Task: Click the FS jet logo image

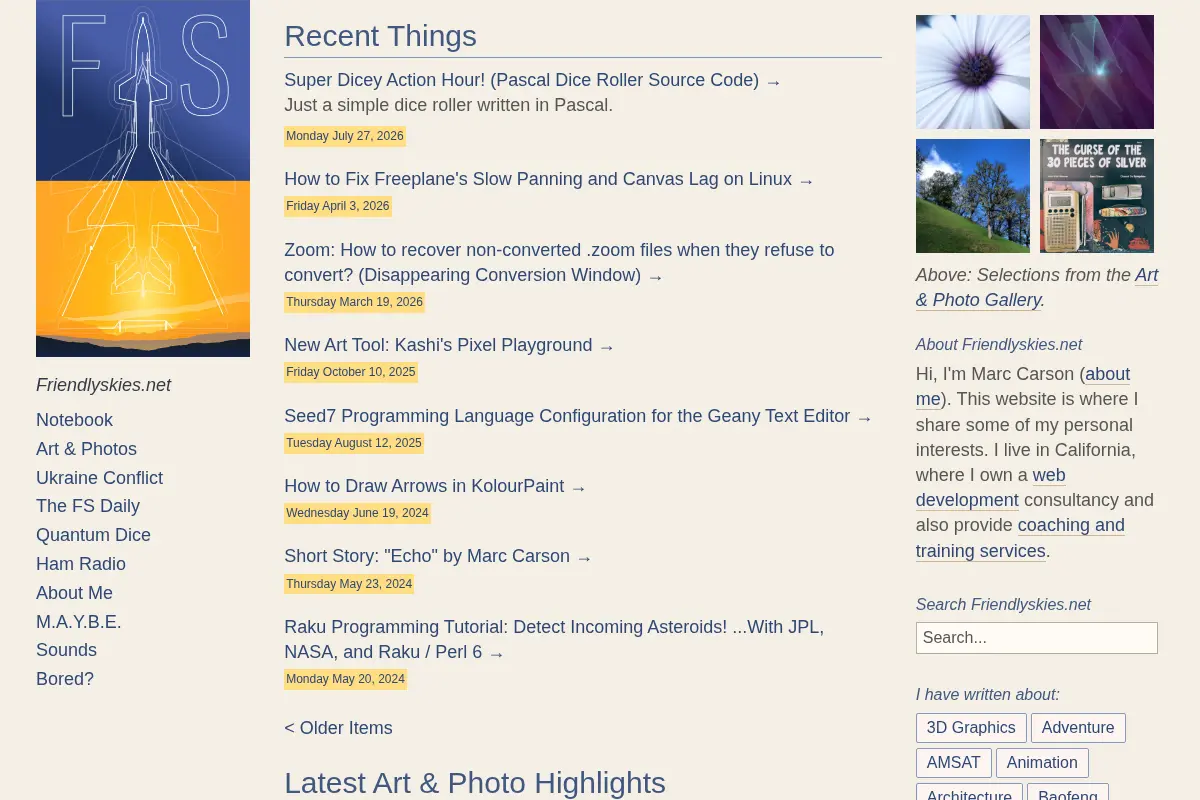Action: [x=143, y=178]
